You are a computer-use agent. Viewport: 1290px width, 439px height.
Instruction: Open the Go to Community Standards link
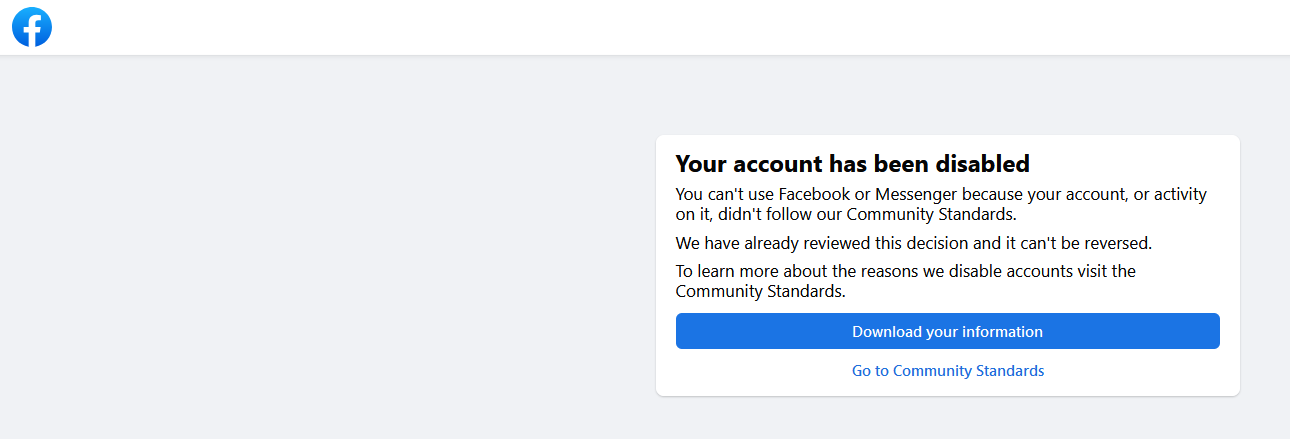[x=947, y=371]
